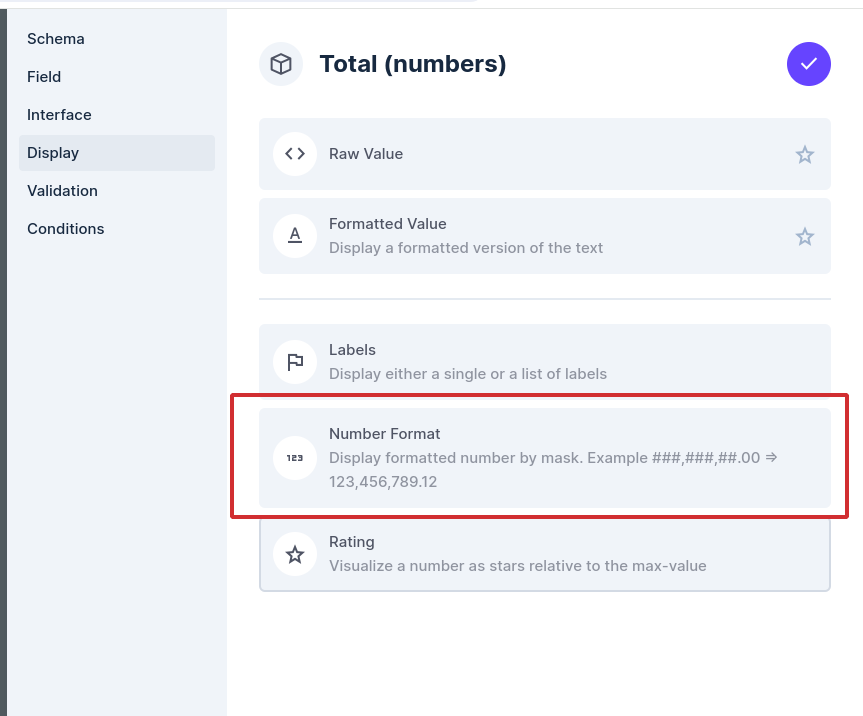Image resolution: width=863 pixels, height=716 pixels.
Task: Go to the Validation tab
Action: [117, 191]
